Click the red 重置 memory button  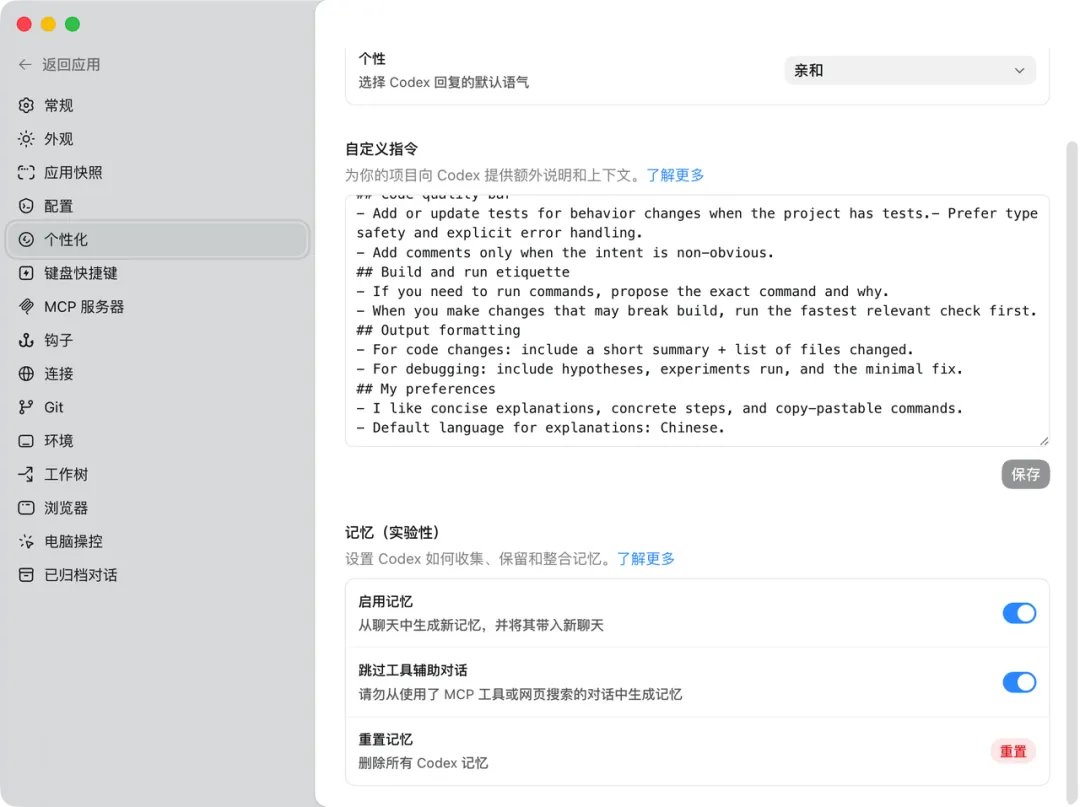coord(1013,751)
